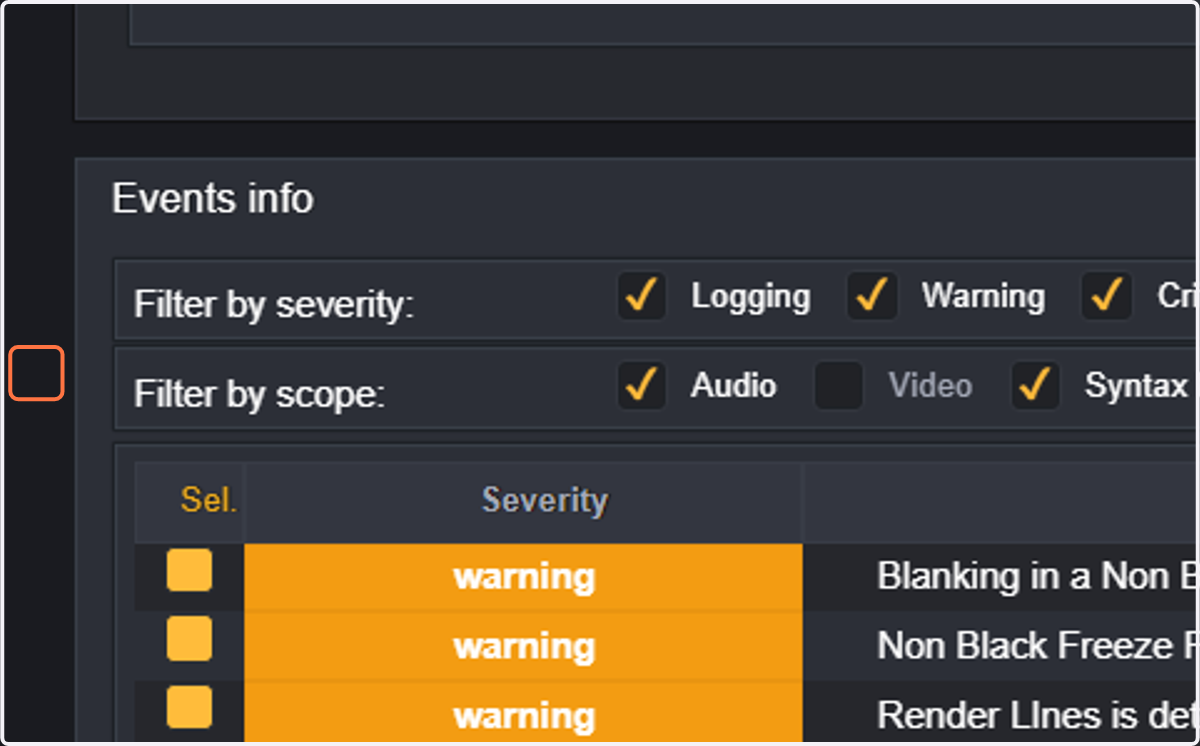The image size is (1200, 746).
Task: Click the warning cell in the Blanking row
Action: coord(523,577)
